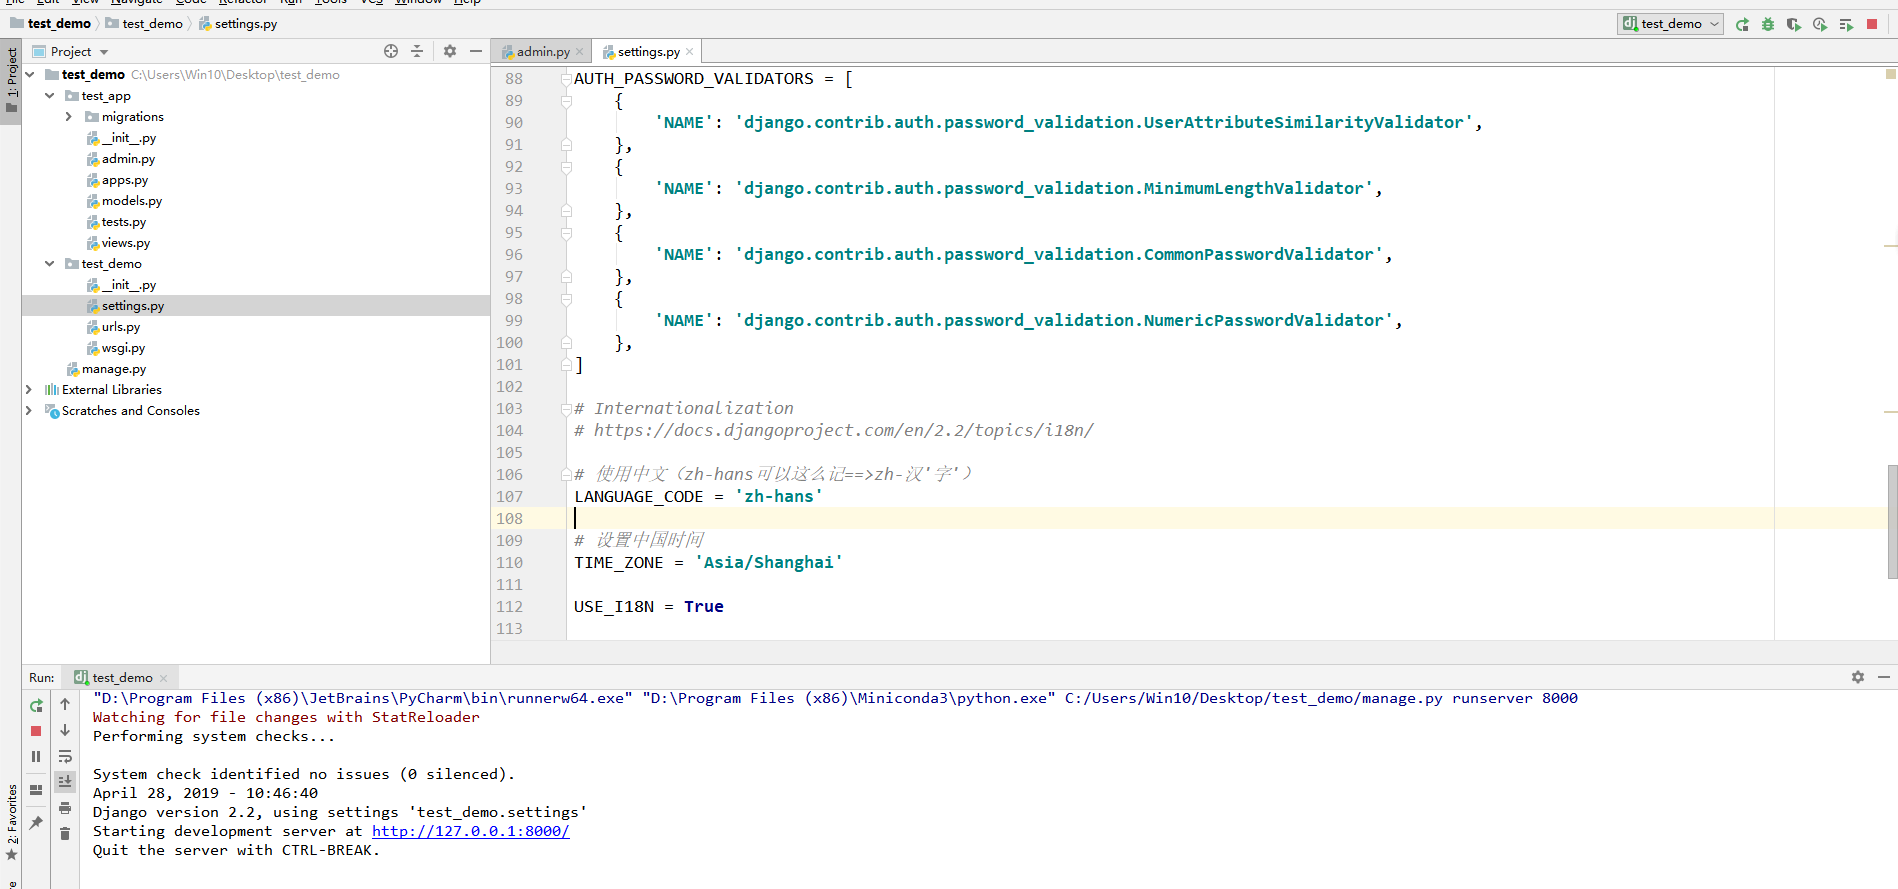Screen dimensions: 1898x889
Task: Select tests.py in the project tree
Action: (123, 222)
